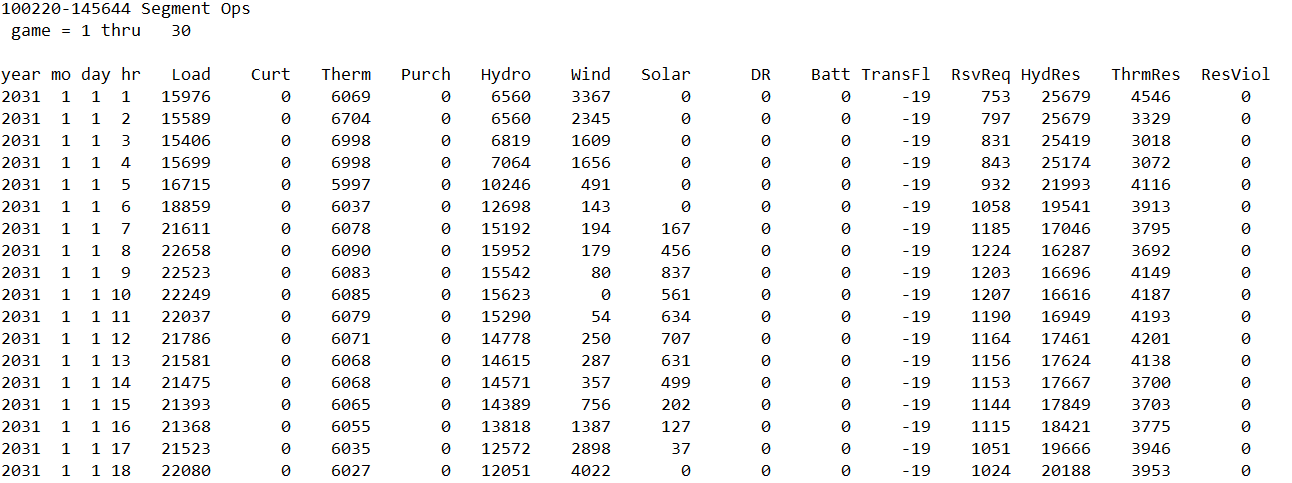
Task: Click the HydRes value 21993
Action: pos(1065,185)
